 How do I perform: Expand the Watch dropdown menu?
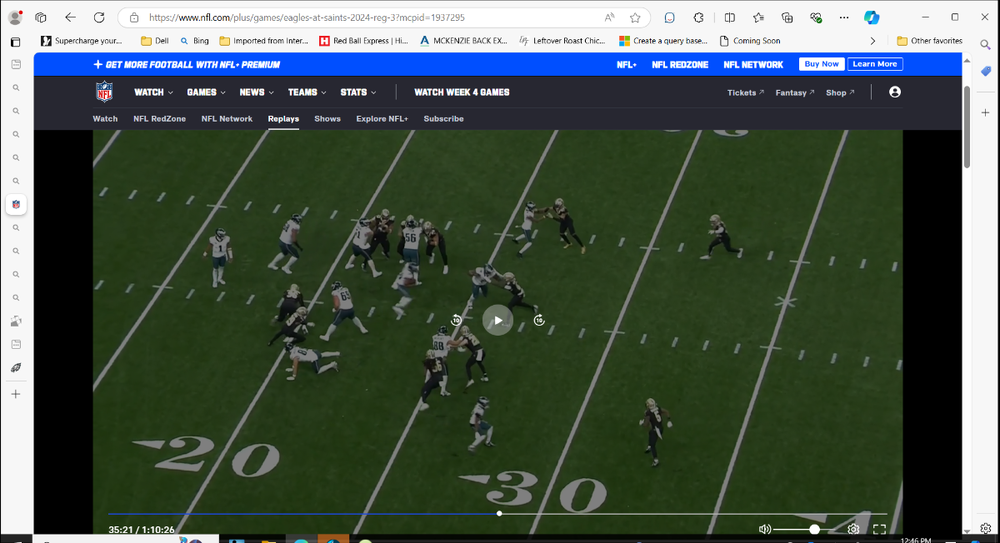[x=153, y=92]
